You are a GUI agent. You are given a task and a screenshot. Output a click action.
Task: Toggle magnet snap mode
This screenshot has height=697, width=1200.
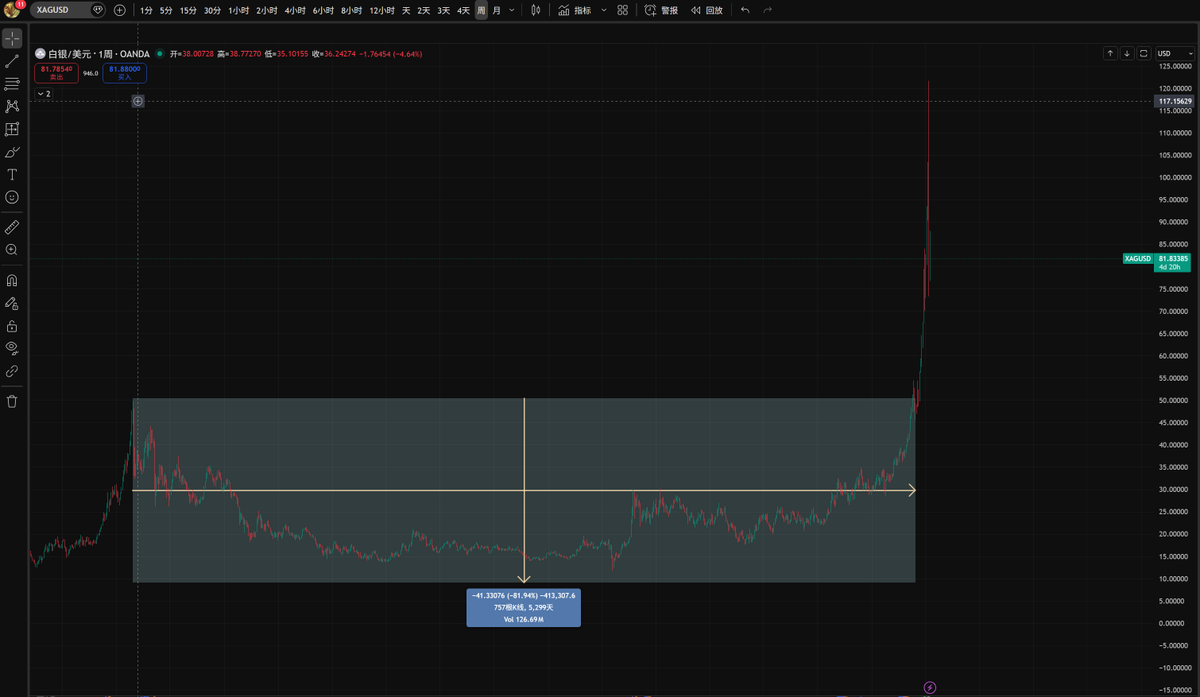click(x=12, y=280)
